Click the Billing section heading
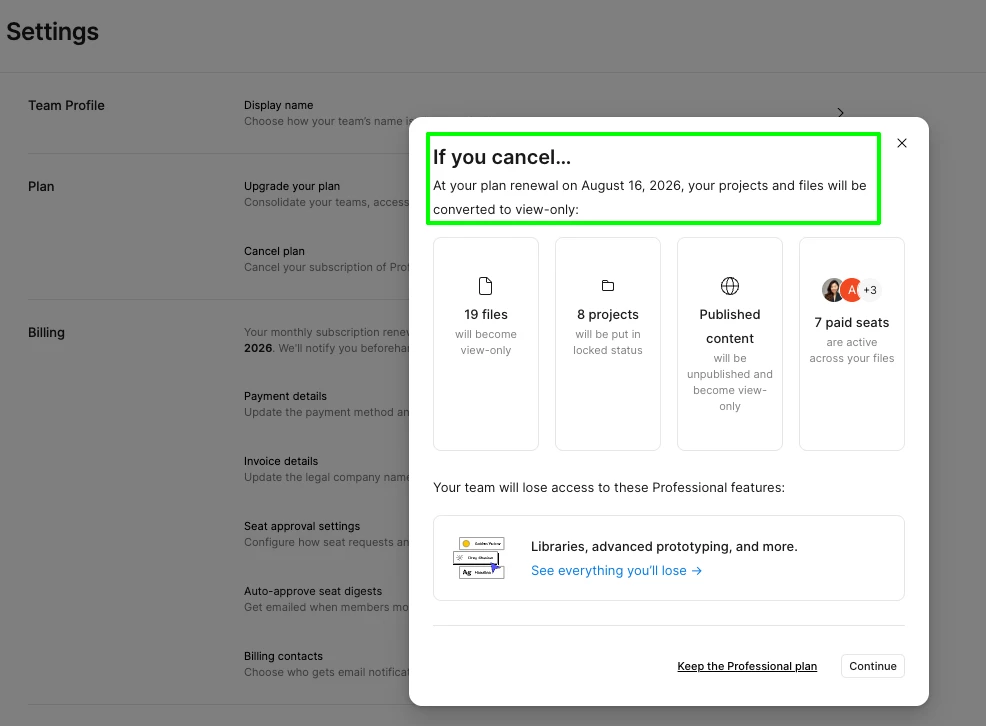986x726 pixels. click(x=46, y=333)
